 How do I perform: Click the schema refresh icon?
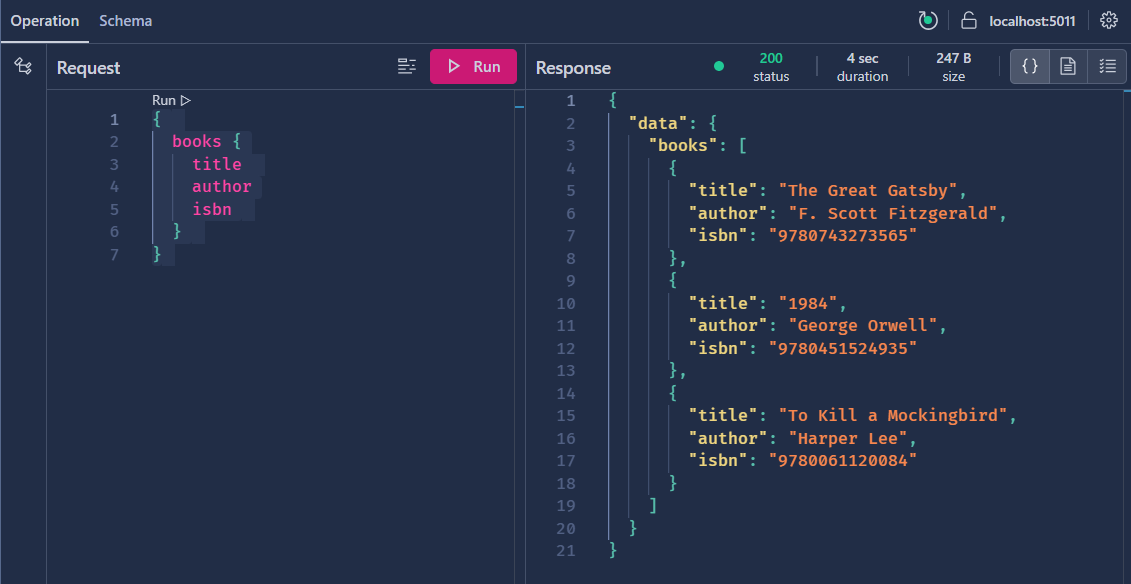(x=928, y=21)
